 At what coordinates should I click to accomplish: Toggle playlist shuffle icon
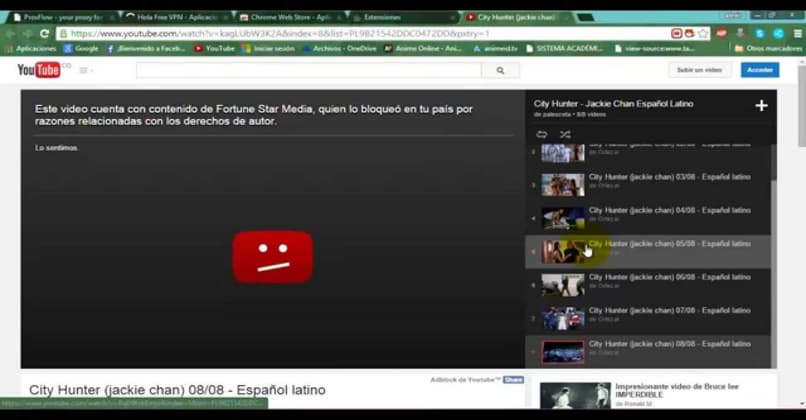pyautogui.click(x=565, y=134)
